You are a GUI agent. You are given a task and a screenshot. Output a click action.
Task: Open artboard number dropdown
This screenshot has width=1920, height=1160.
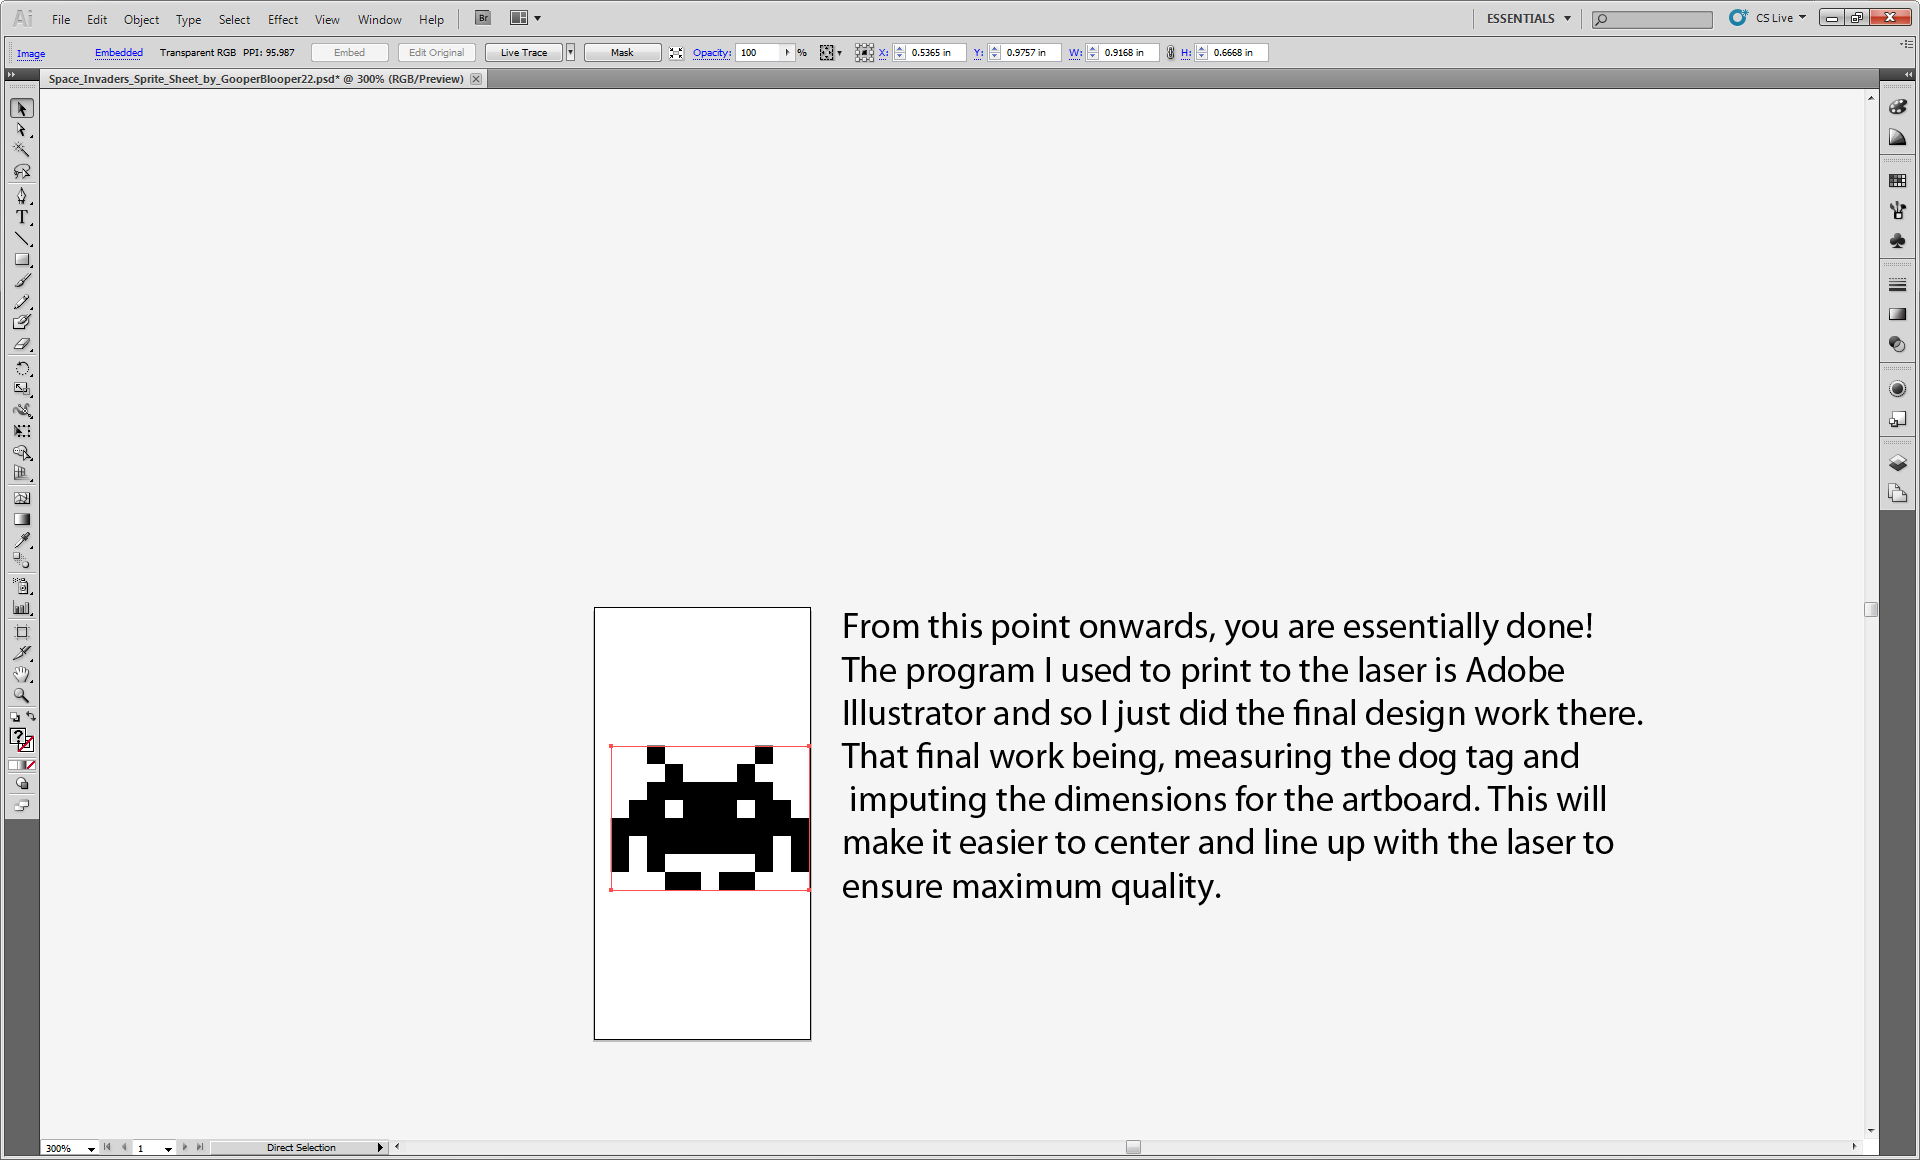(x=168, y=1148)
